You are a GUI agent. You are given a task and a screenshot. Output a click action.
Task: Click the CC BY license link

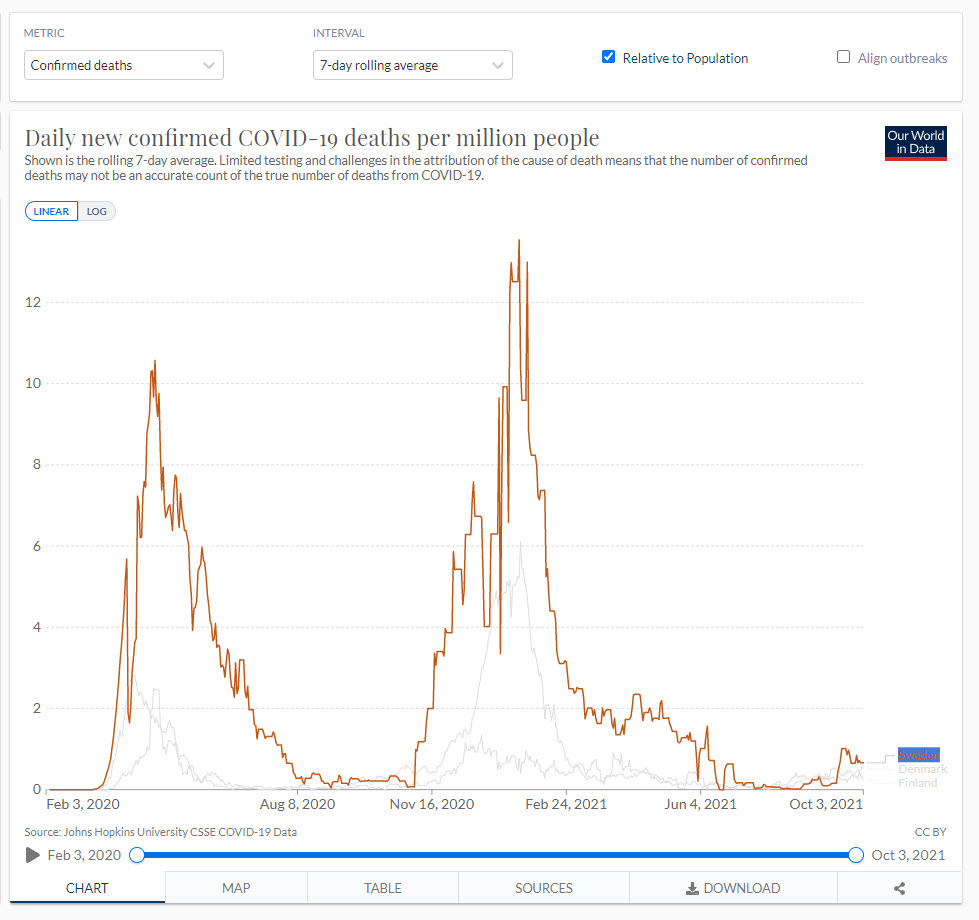[930, 831]
